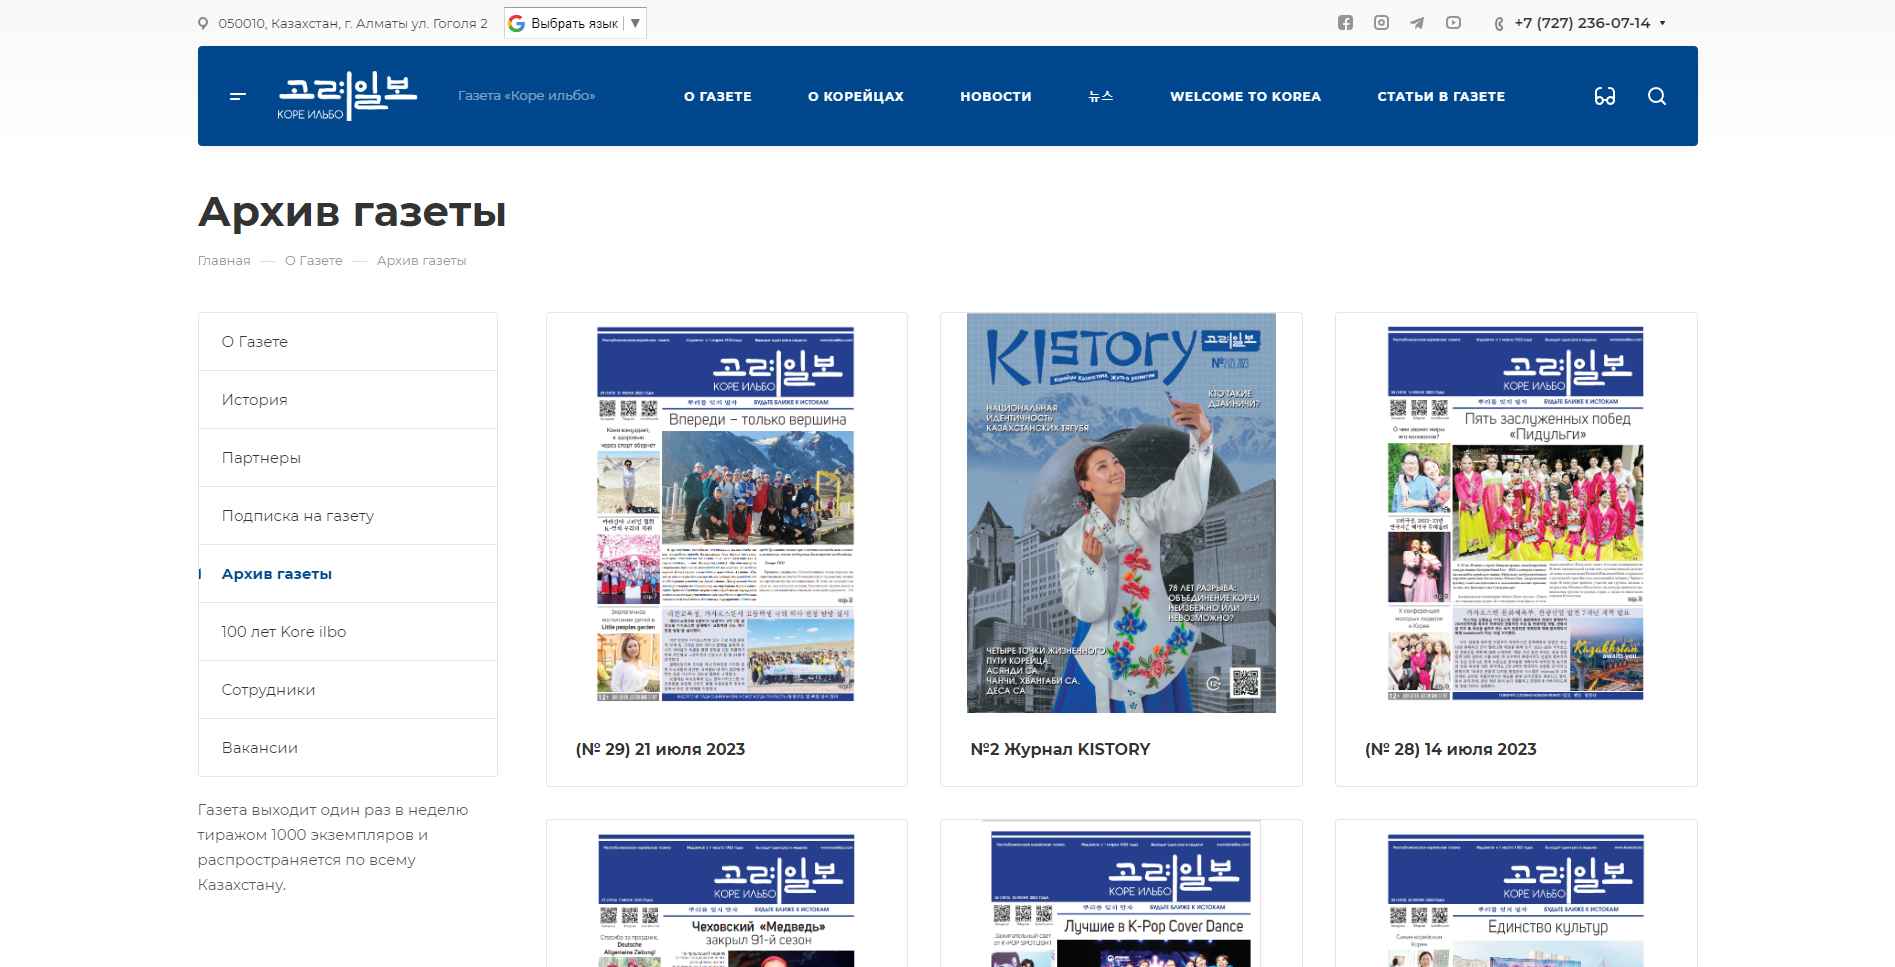This screenshot has width=1895, height=967.
Task: Open link №2 Журнал KISTORY
Action: coord(1060,750)
